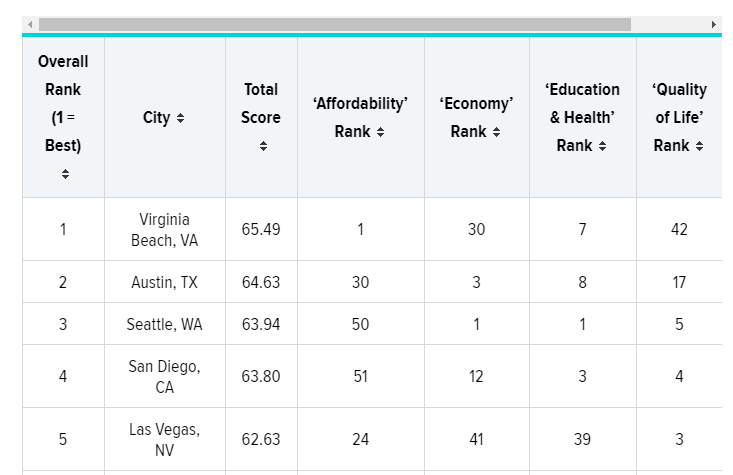The image size is (733, 475).
Task: Click the Seattle, WA city cell
Action: click(x=165, y=324)
